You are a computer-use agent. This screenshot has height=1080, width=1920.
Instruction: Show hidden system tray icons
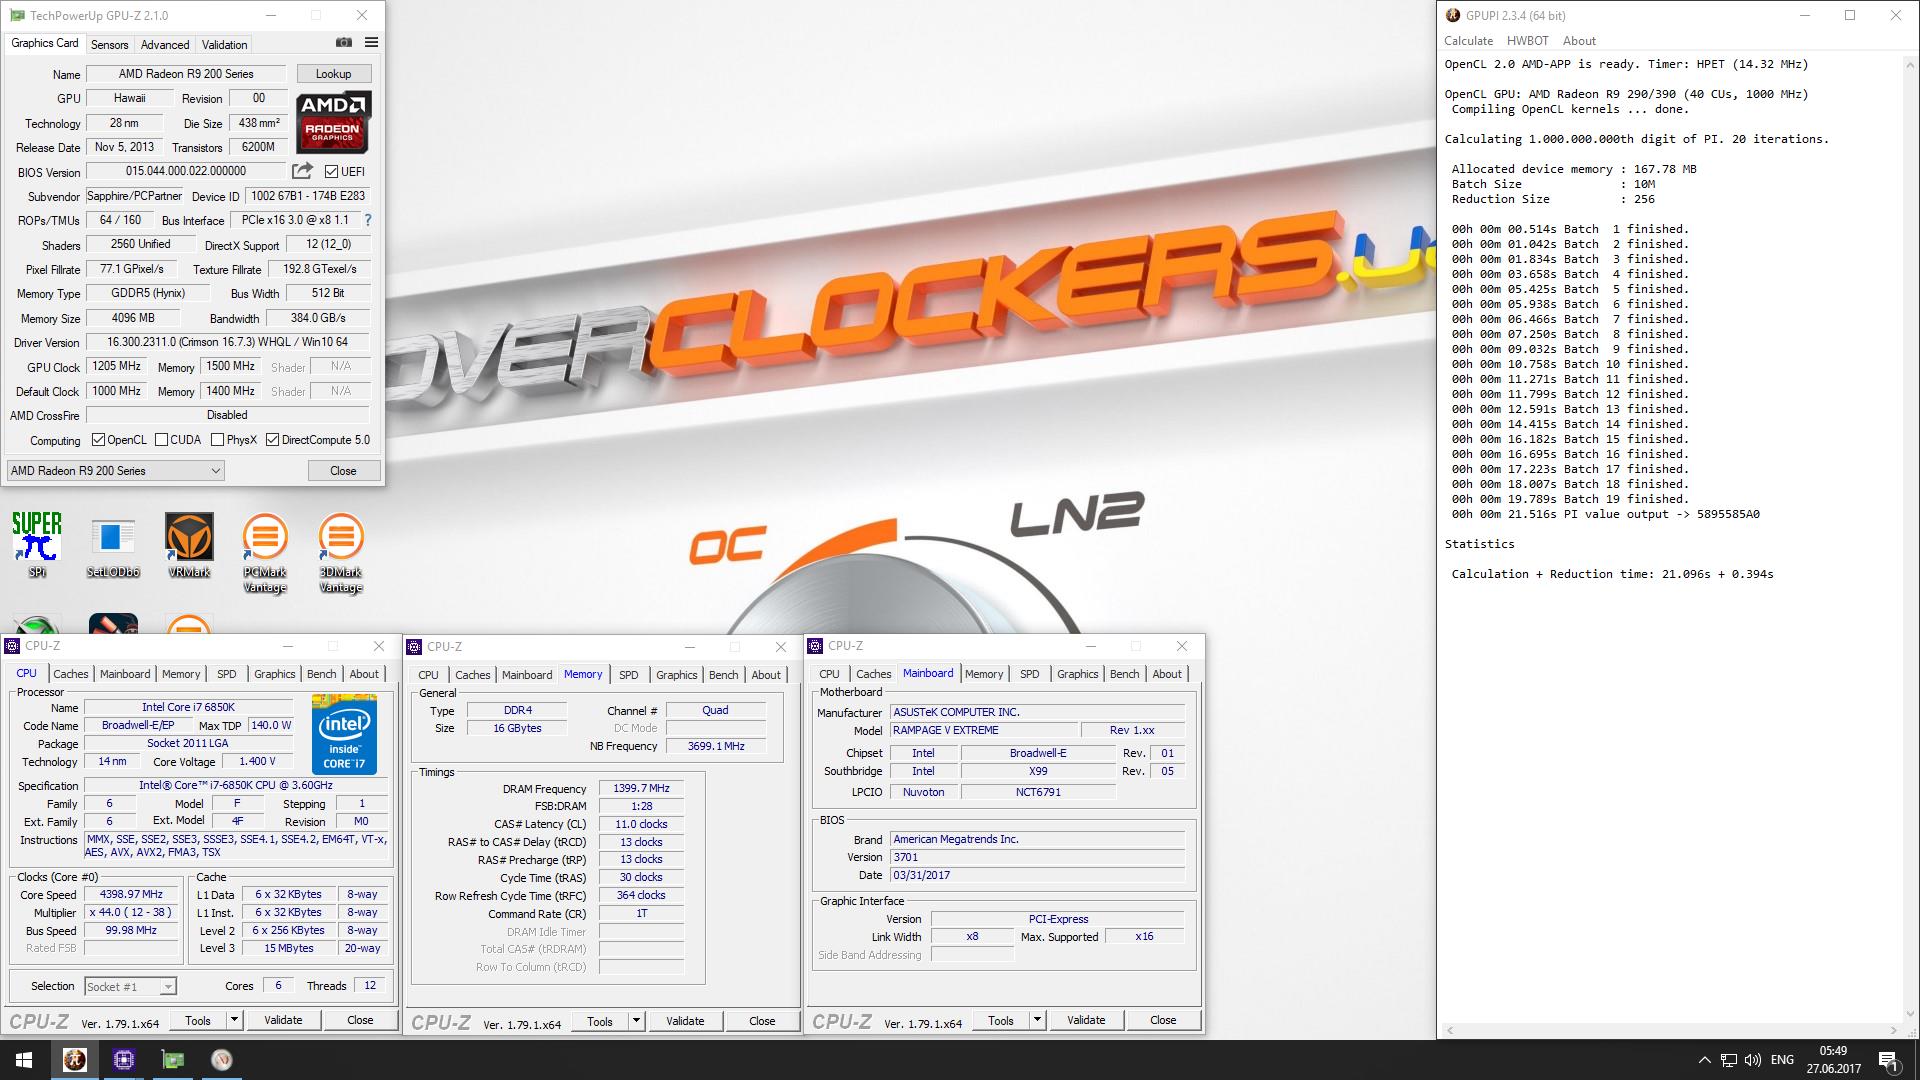pos(1704,1060)
